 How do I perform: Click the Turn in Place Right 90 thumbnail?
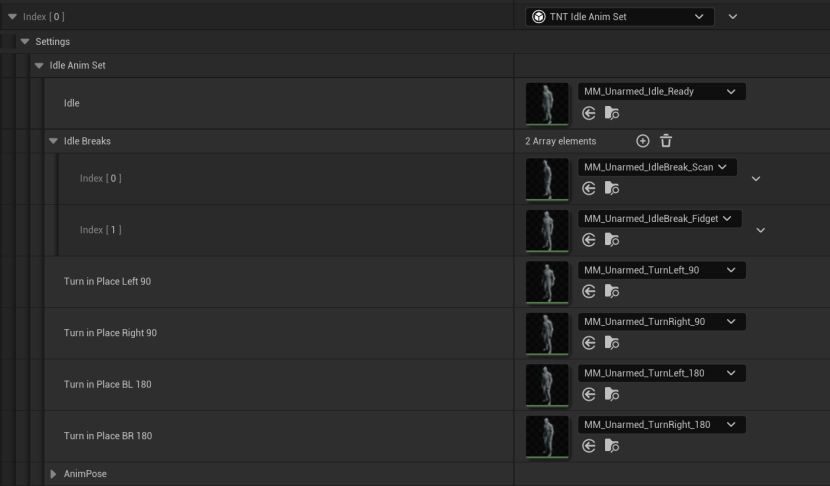547,333
